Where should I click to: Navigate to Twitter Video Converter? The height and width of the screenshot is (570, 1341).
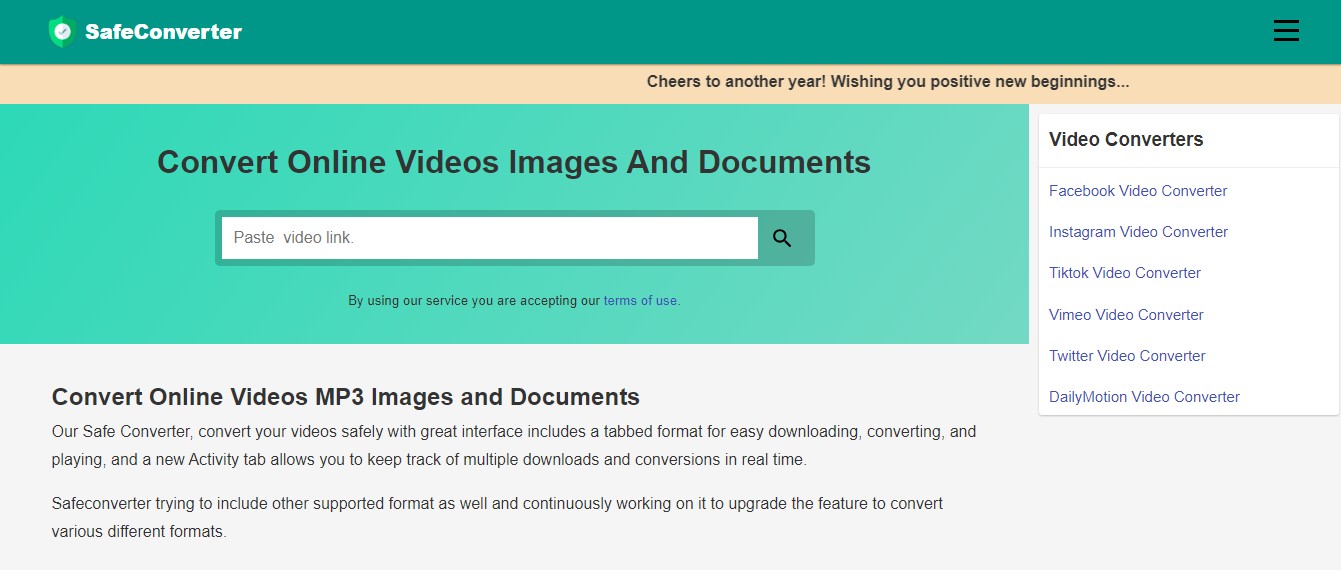click(x=1127, y=356)
